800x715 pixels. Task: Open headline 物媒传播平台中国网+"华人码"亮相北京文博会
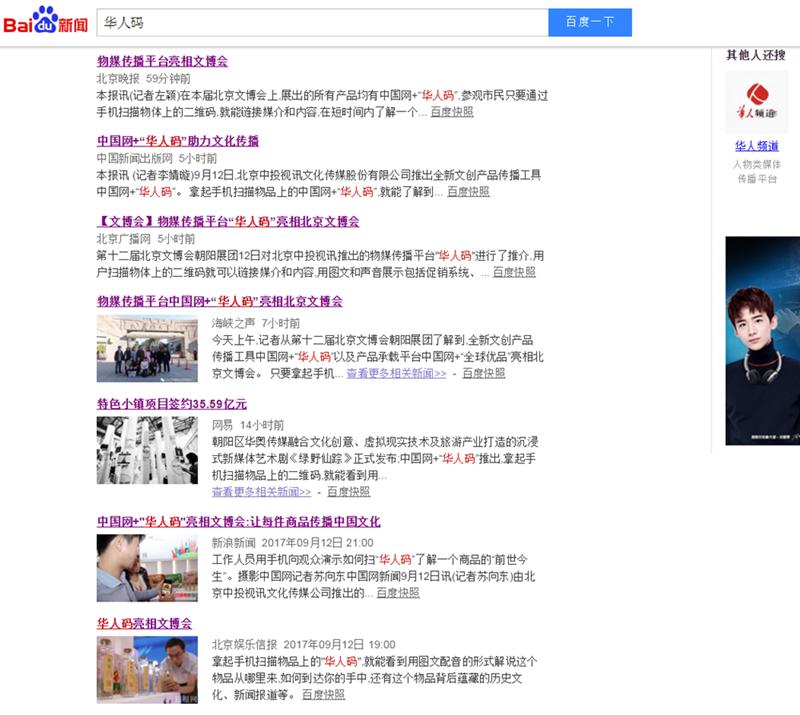pos(219,301)
